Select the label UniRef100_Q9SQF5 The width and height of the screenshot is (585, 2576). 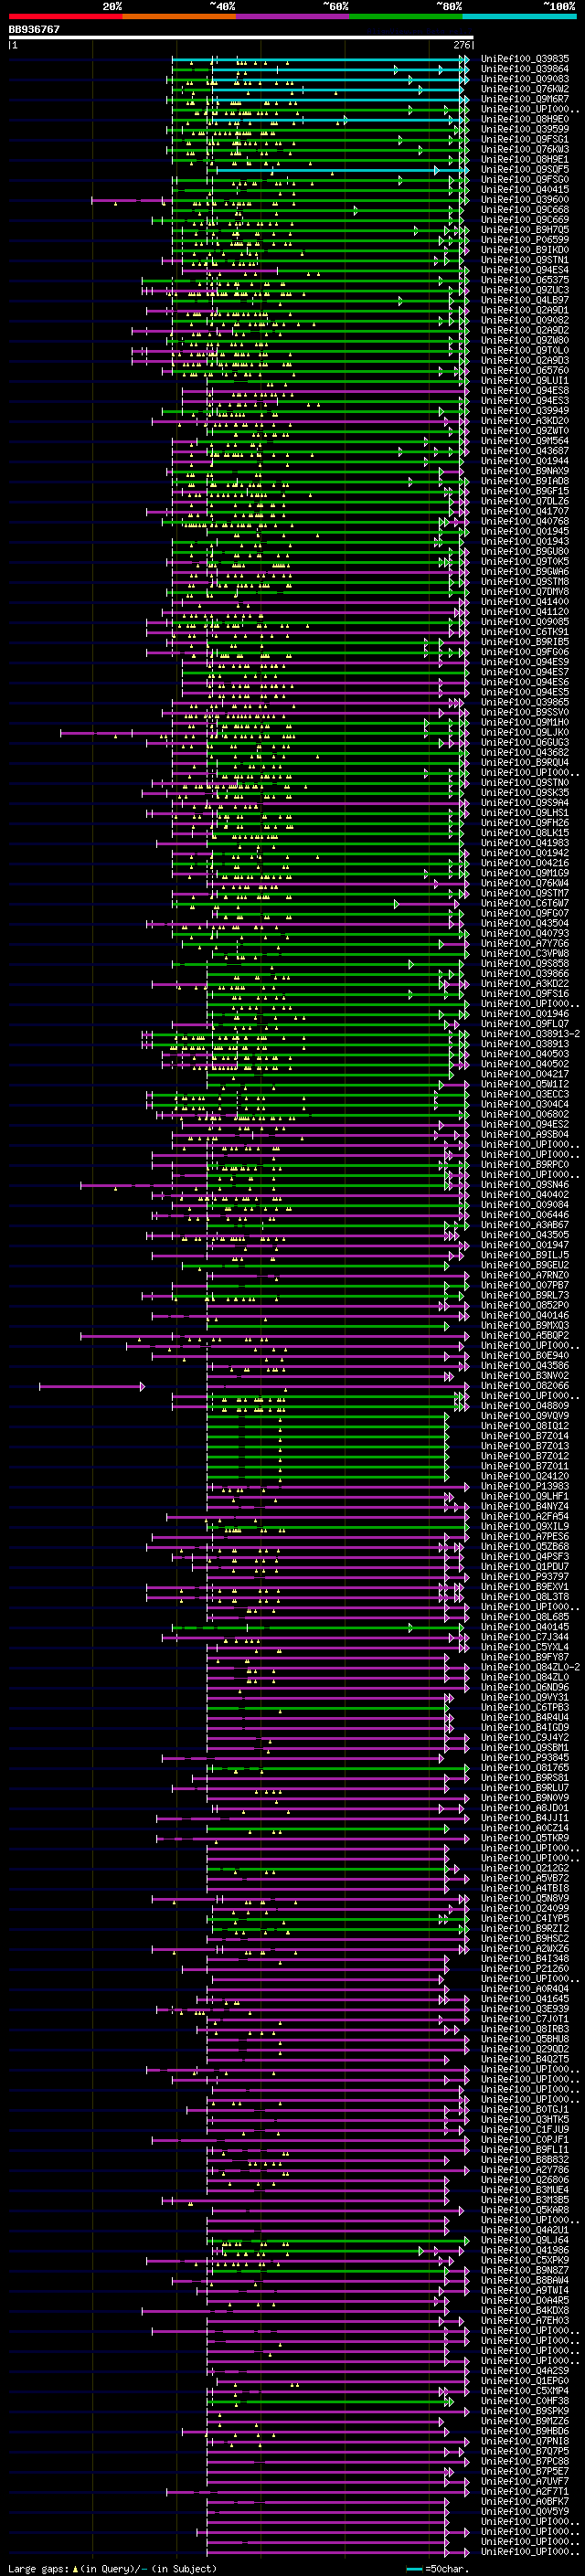click(x=525, y=169)
